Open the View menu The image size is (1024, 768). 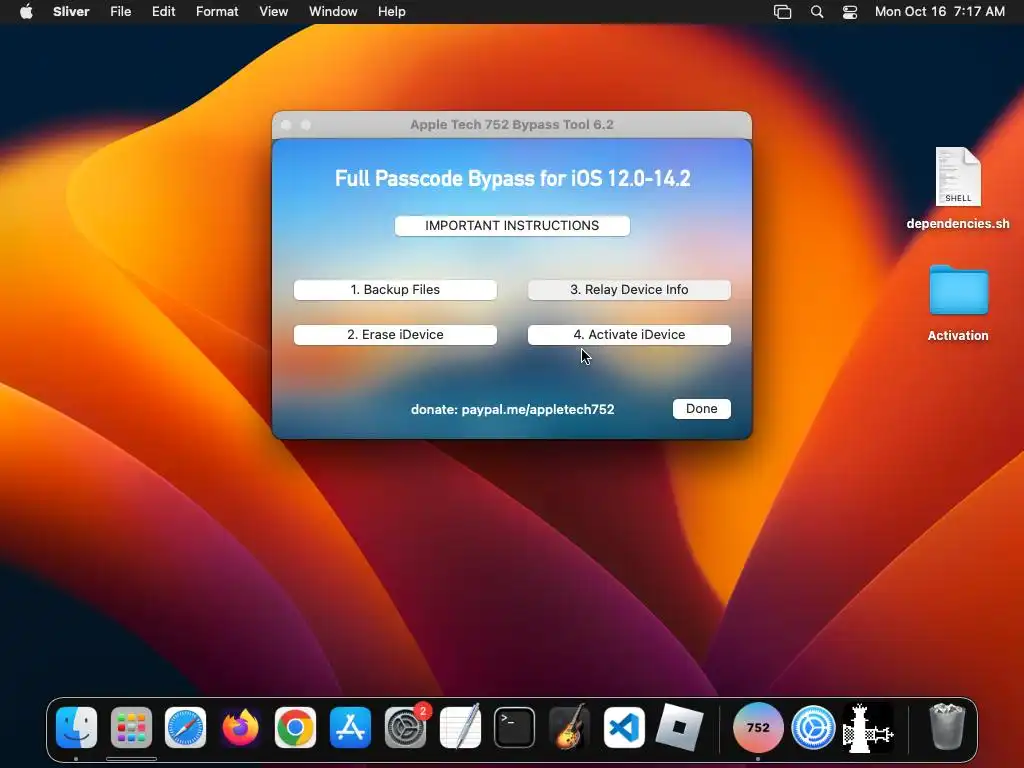pos(273,12)
